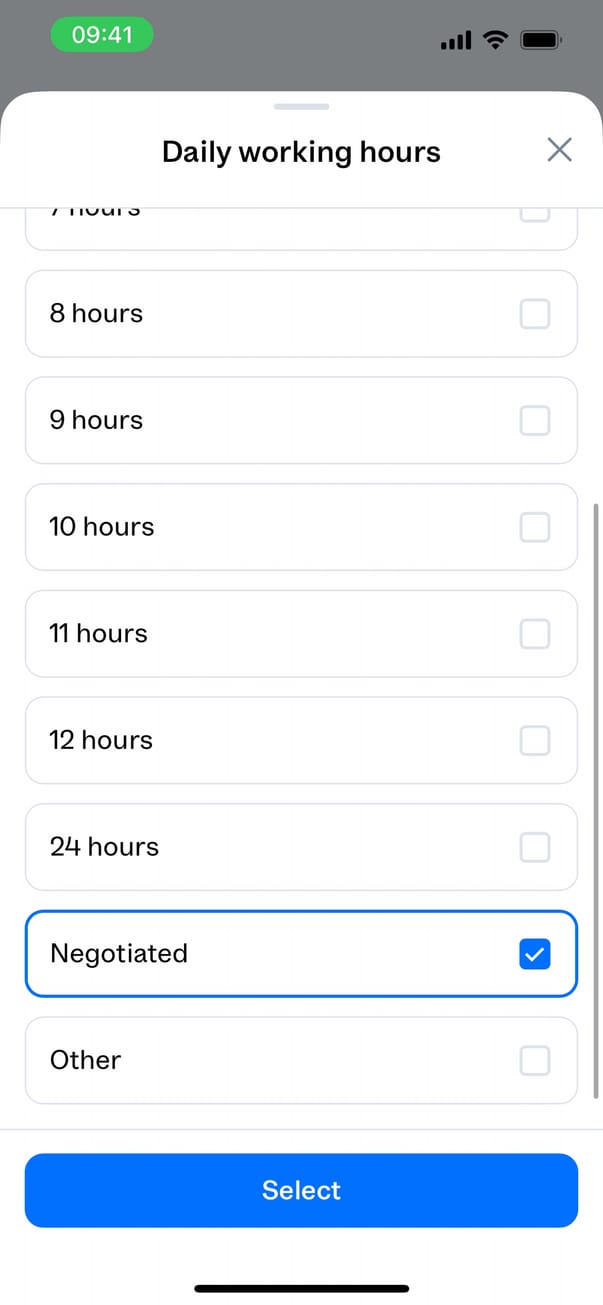Screen dimensions: 603x1305
Task: Pick the 24 hours option label
Action: coord(104,847)
